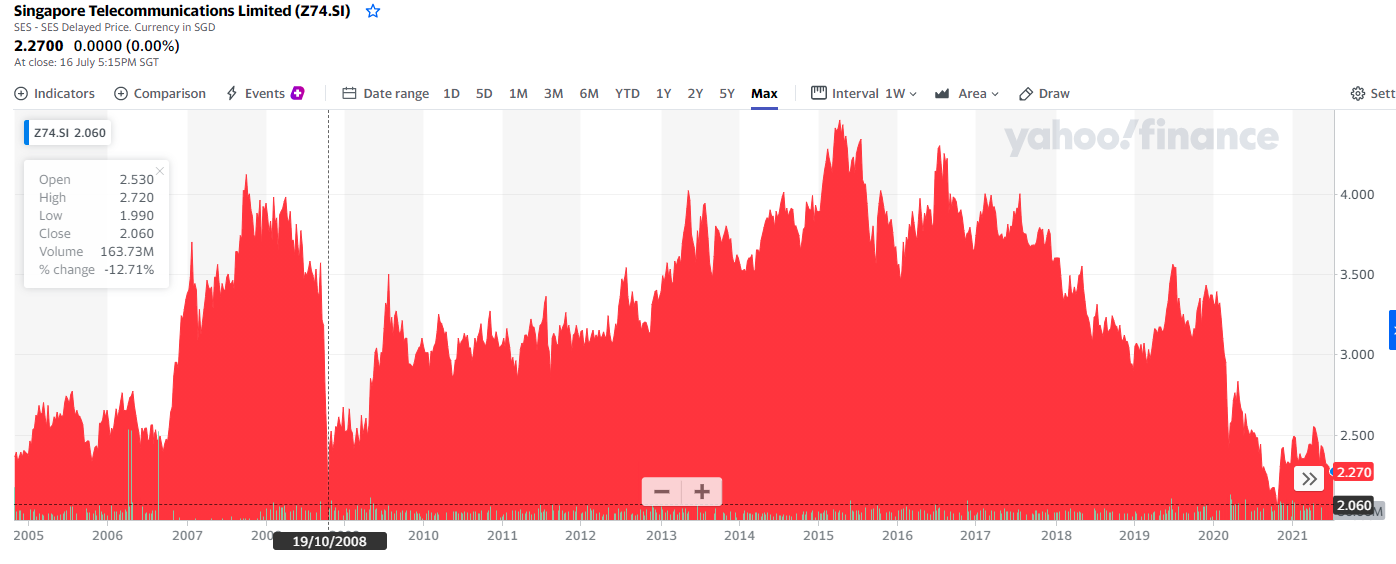Jump to latest data with double arrow

(1309, 479)
